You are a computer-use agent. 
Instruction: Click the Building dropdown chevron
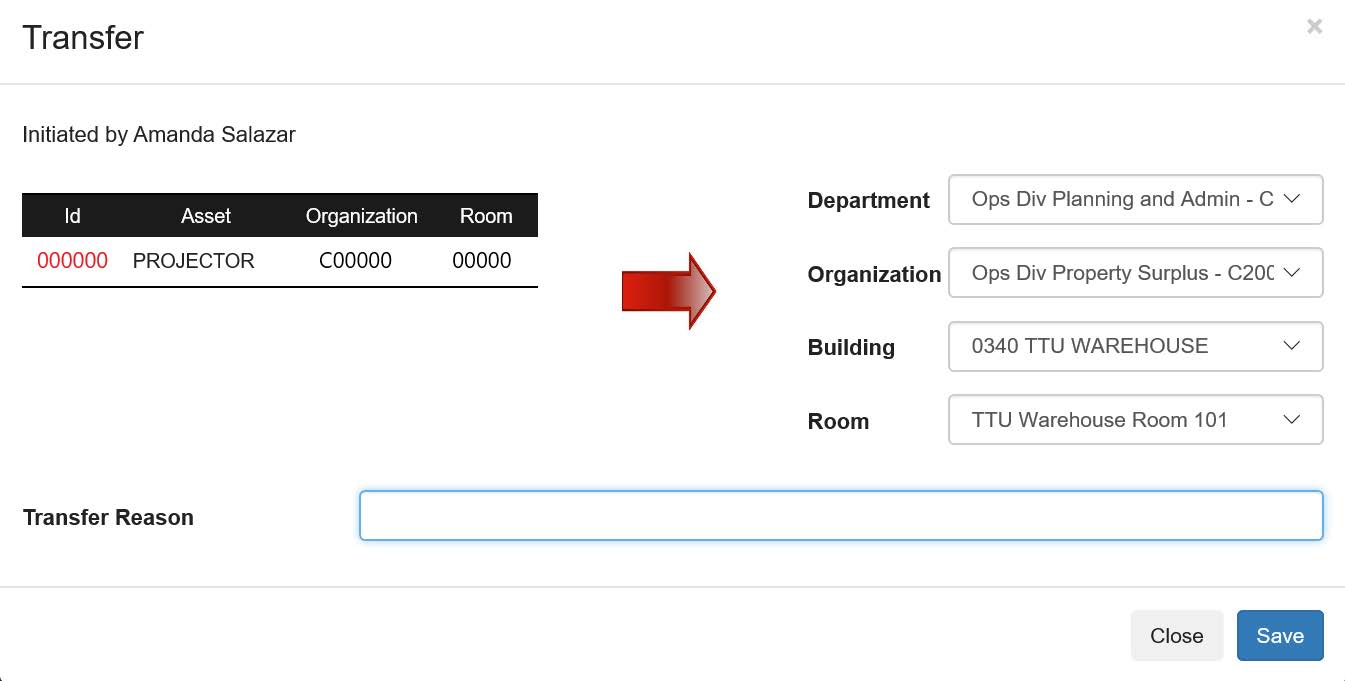(x=1293, y=346)
